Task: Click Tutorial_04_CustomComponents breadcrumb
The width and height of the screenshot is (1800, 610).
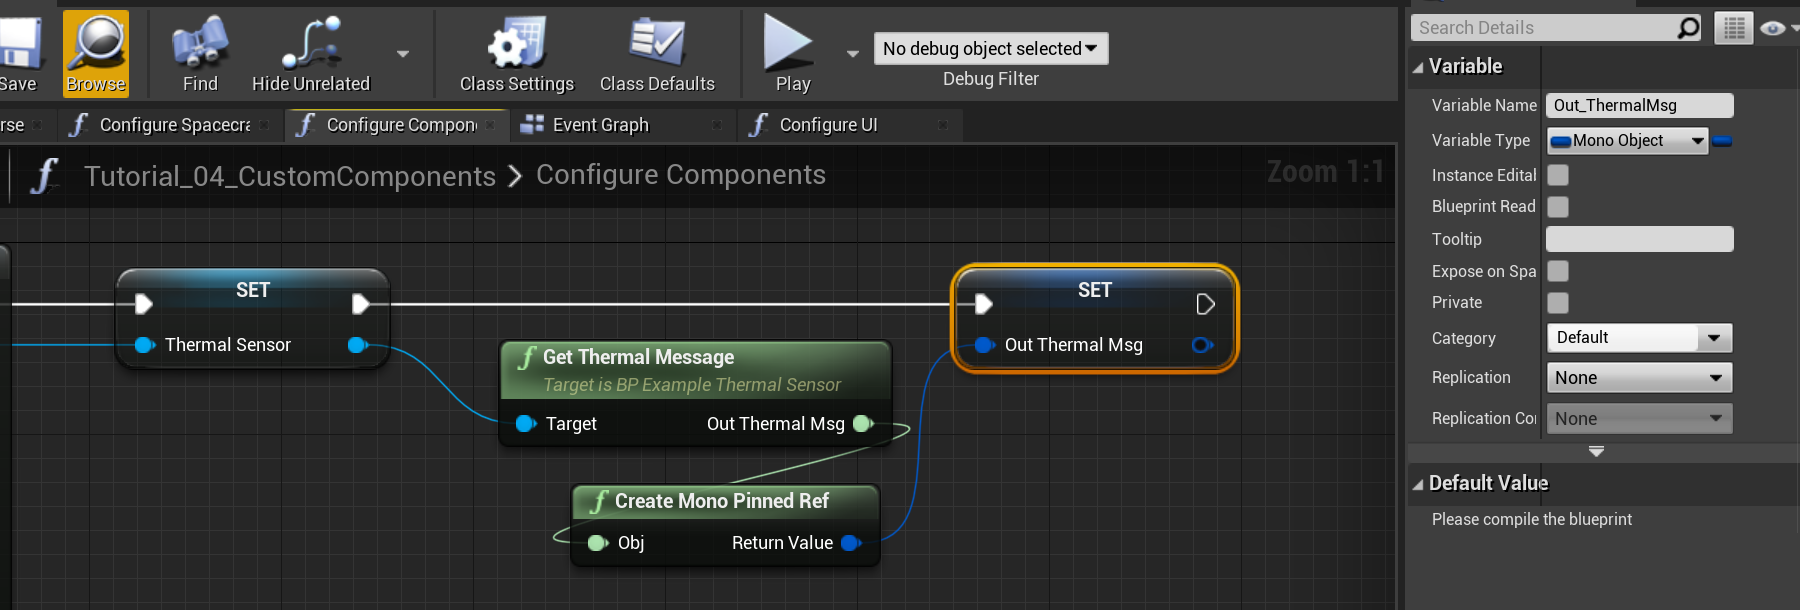Action: coord(290,176)
